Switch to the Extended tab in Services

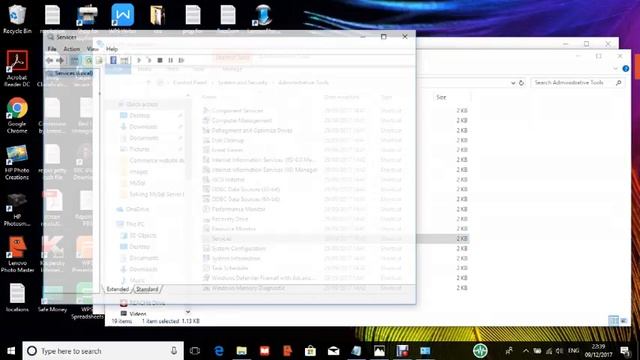tap(118, 289)
